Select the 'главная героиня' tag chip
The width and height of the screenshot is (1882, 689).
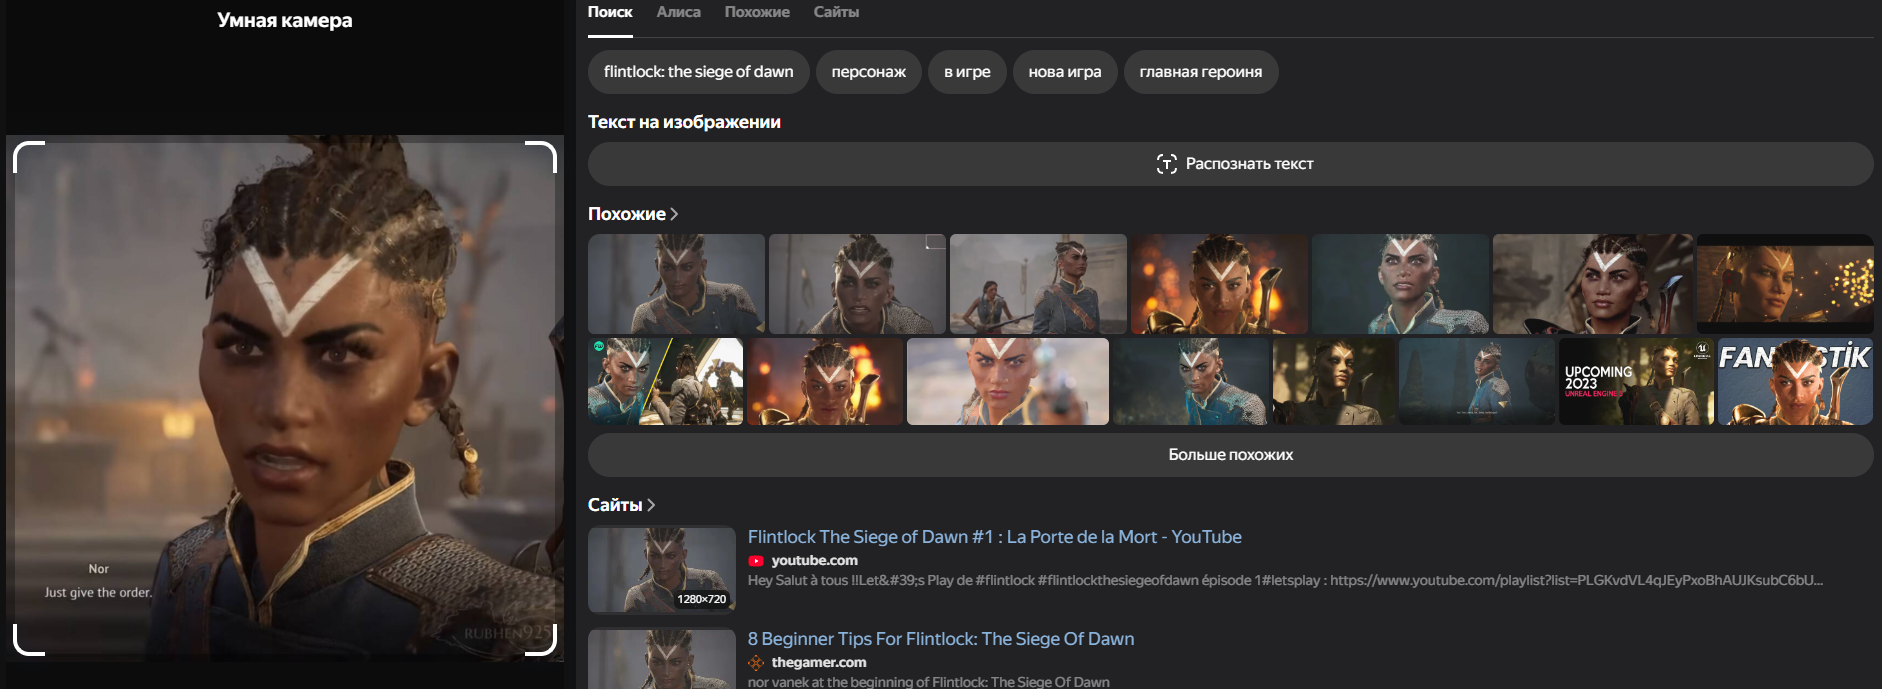(1201, 72)
